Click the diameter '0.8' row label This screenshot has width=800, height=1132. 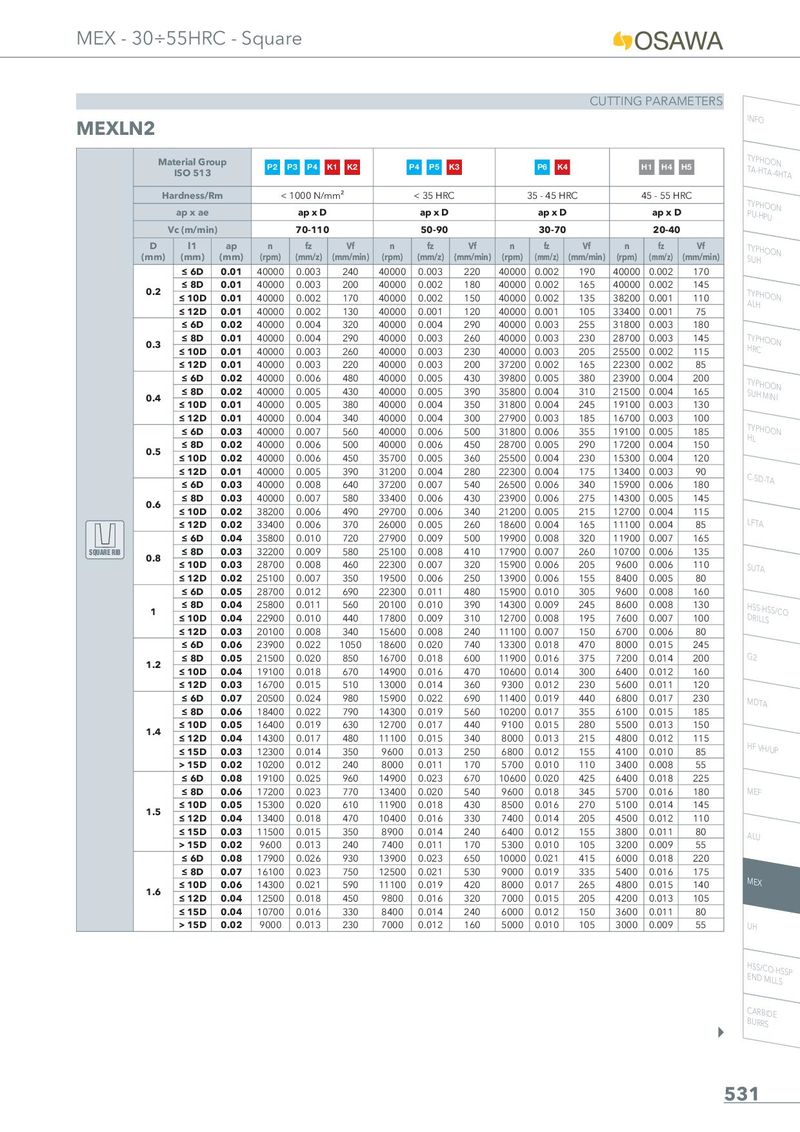point(153,558)
